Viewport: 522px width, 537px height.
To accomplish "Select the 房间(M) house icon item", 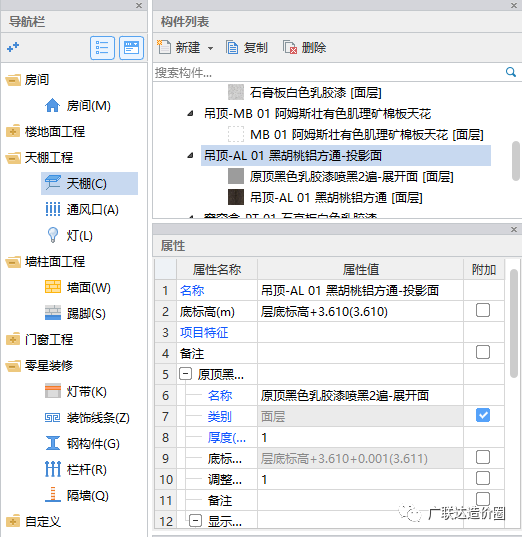I will pyautogui.click(x=77, y=105).
